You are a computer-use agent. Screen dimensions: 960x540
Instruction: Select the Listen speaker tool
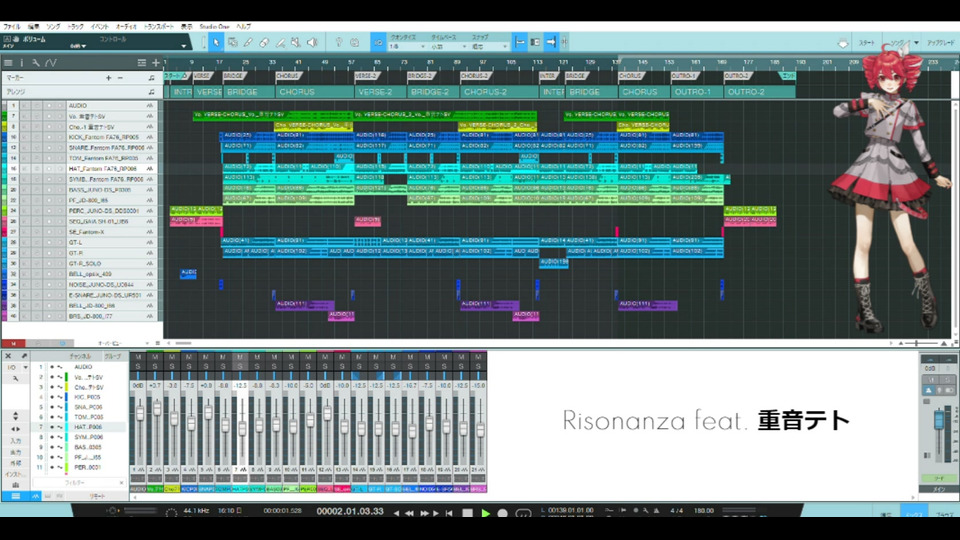[x=312, y=42]
